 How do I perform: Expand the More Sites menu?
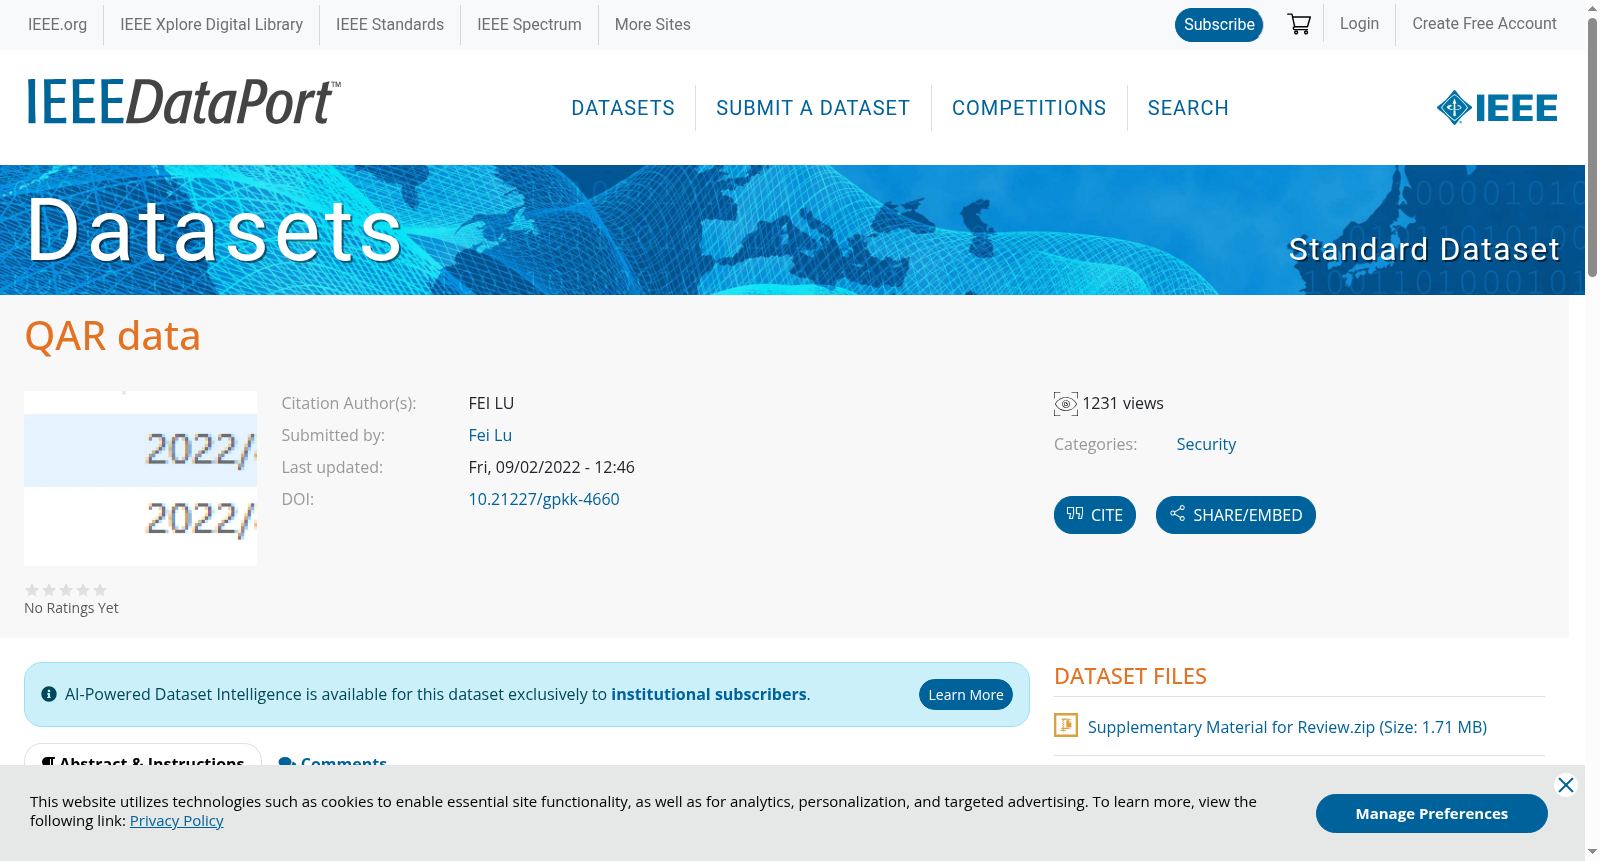(652, 24)
